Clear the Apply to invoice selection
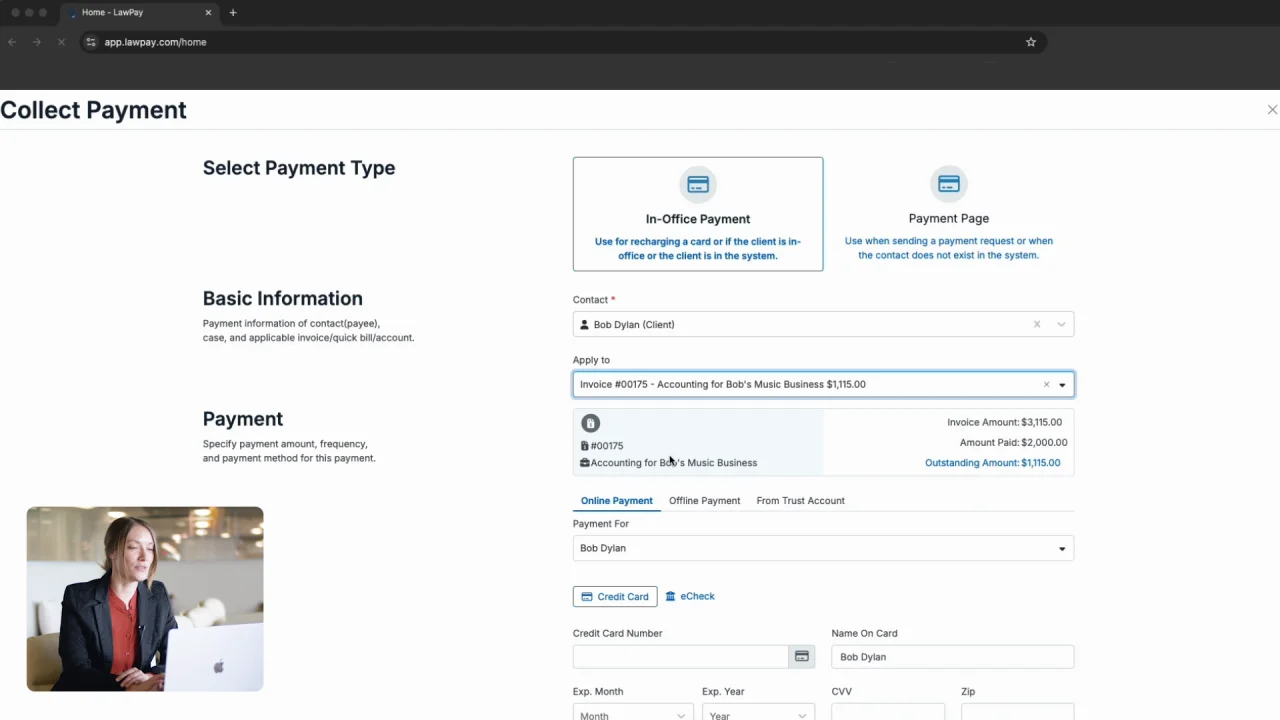 click(1046, 384)
